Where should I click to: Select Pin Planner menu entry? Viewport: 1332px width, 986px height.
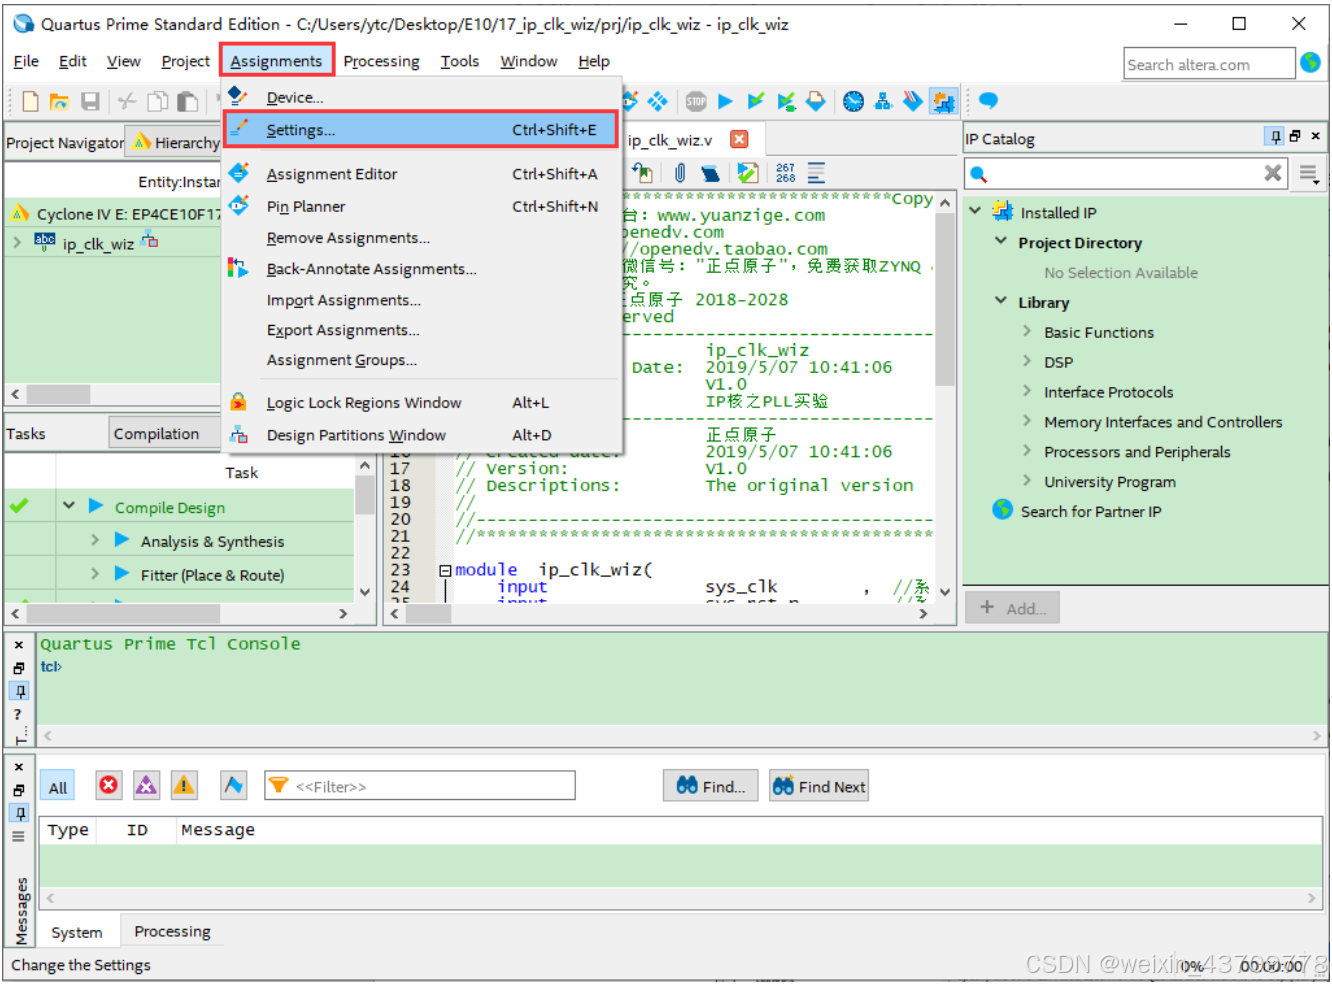click(420, 206)
